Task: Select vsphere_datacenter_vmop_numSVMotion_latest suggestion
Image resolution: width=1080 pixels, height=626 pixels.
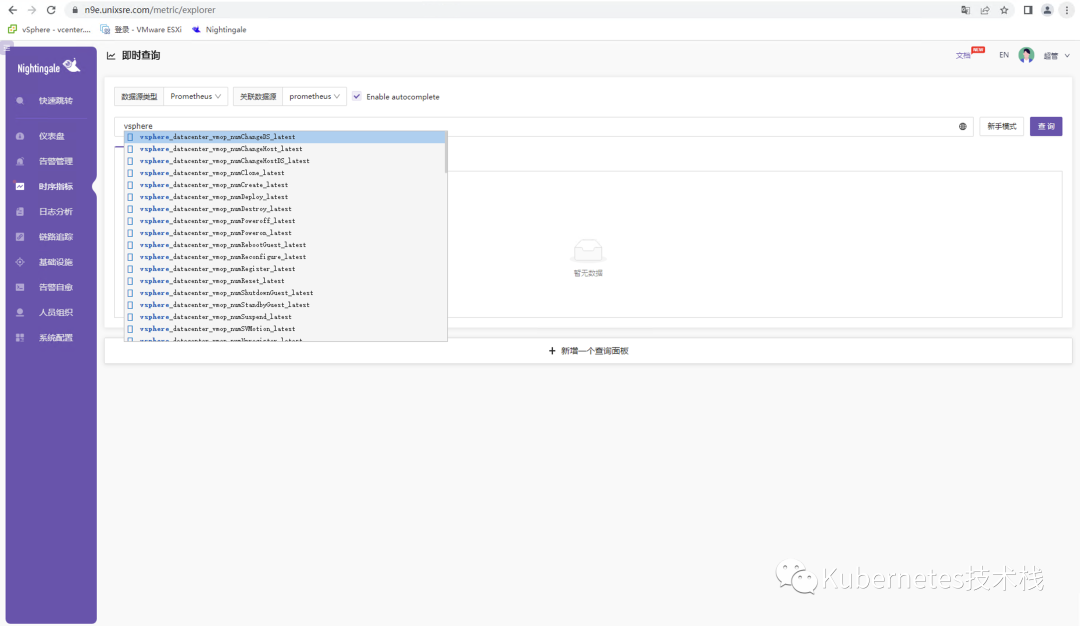Action: click(x=284, y=329)
